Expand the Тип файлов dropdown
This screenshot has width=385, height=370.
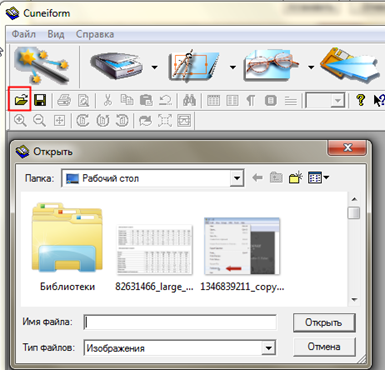[x=268, y=348]
